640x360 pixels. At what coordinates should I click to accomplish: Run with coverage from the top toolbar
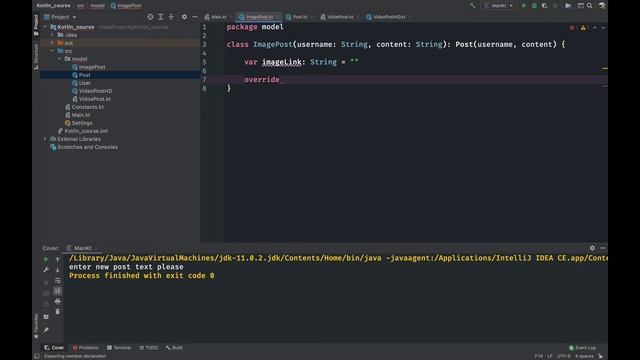(544, 6)
